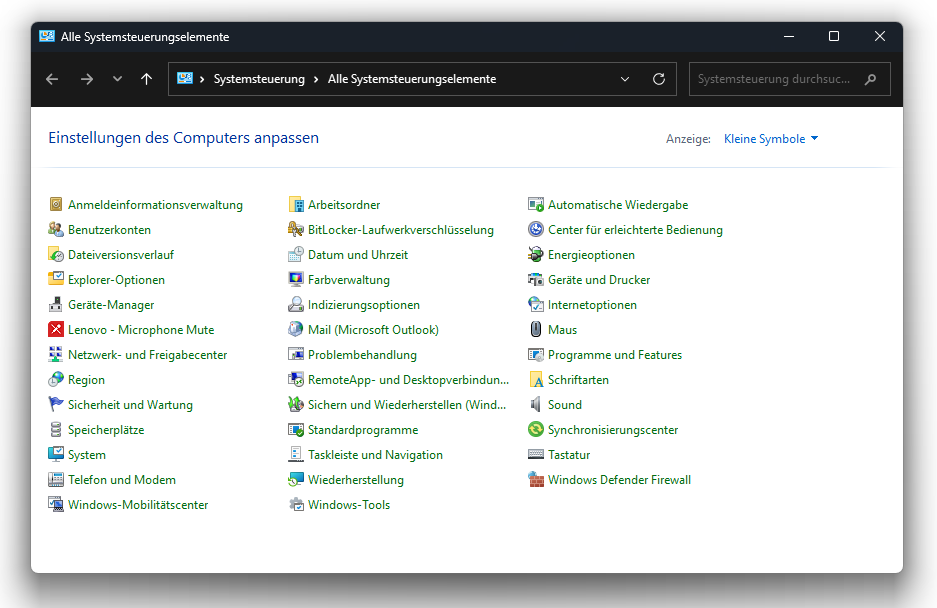Open the Windows Defender Firewall icon
Viewport: 937px width, 608px height.
[x=536, y=480]
